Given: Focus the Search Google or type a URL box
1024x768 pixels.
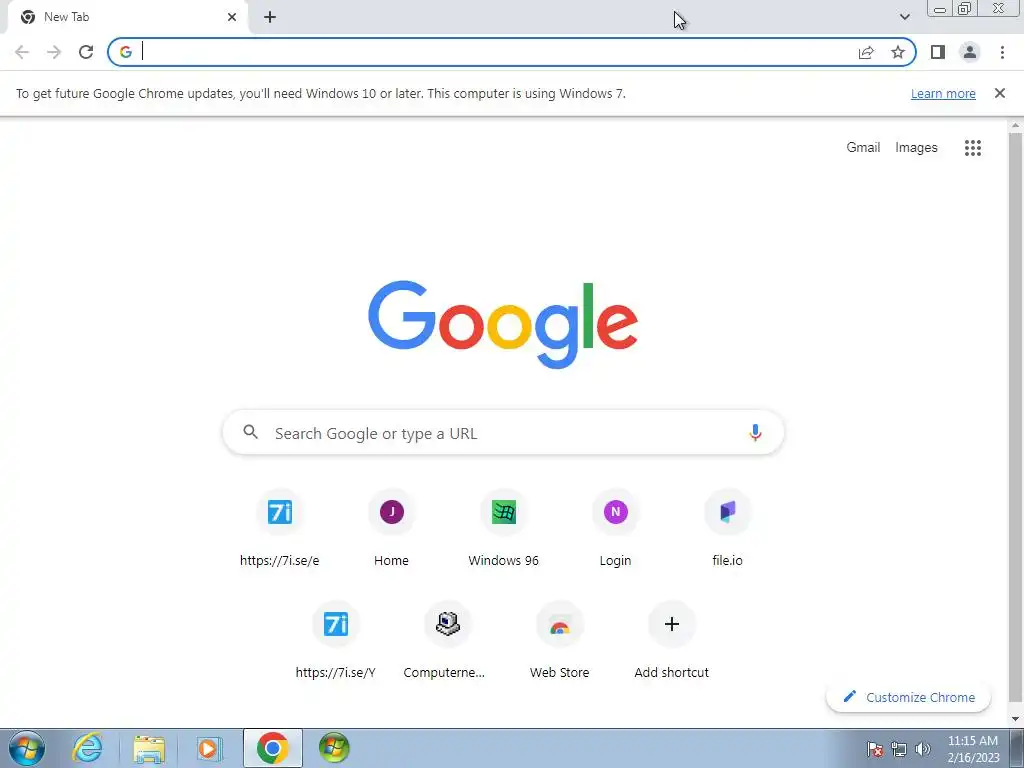Looking at the screenshot, I should click(x=503, y=432).
